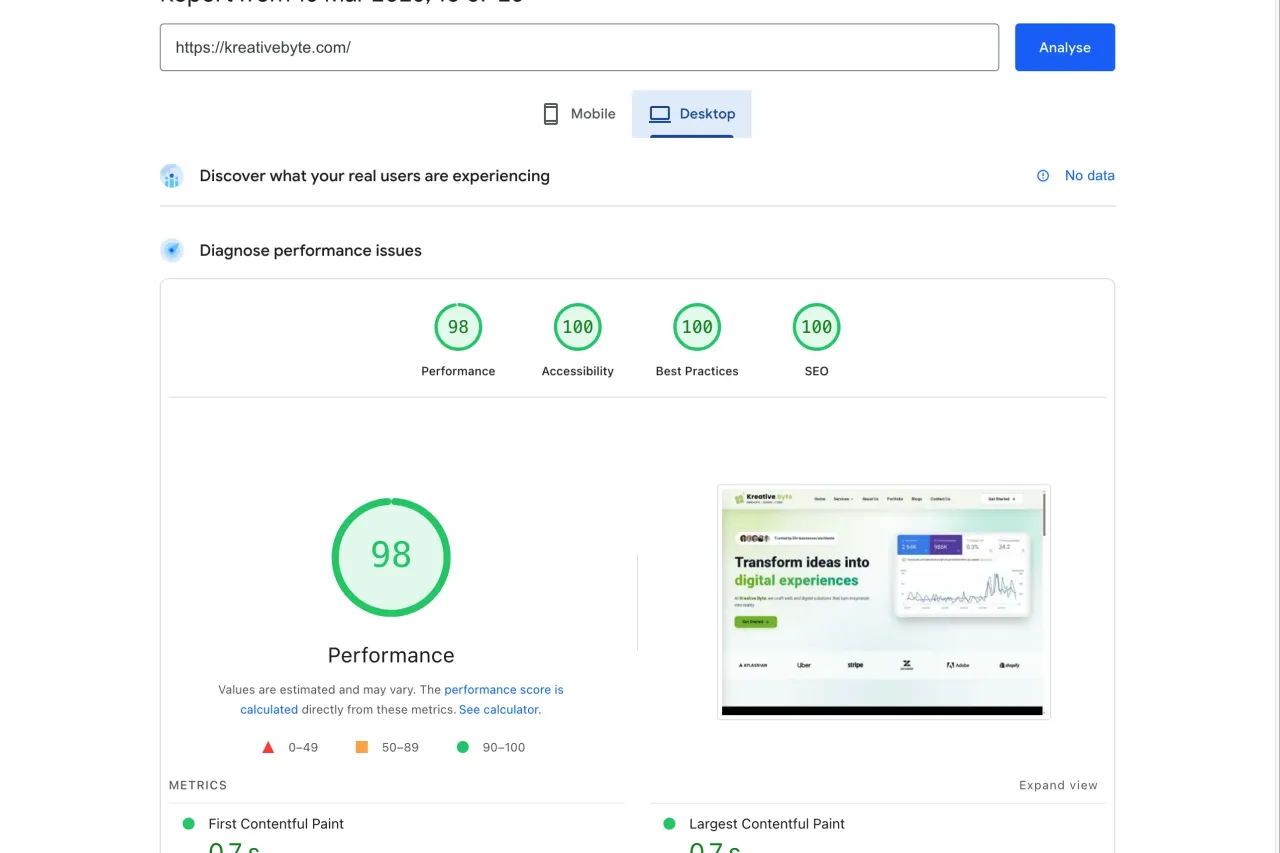1280x853 pixels.
Task: Click the SEO label under the gauge
Action: click(817, 371)
